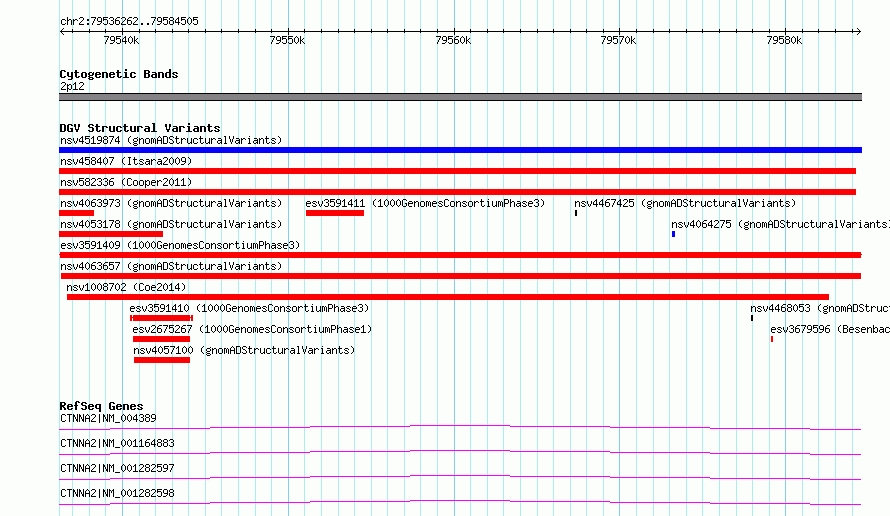Click the esv2675267 red bar
890x516 pixels.
tap(161, 339)
